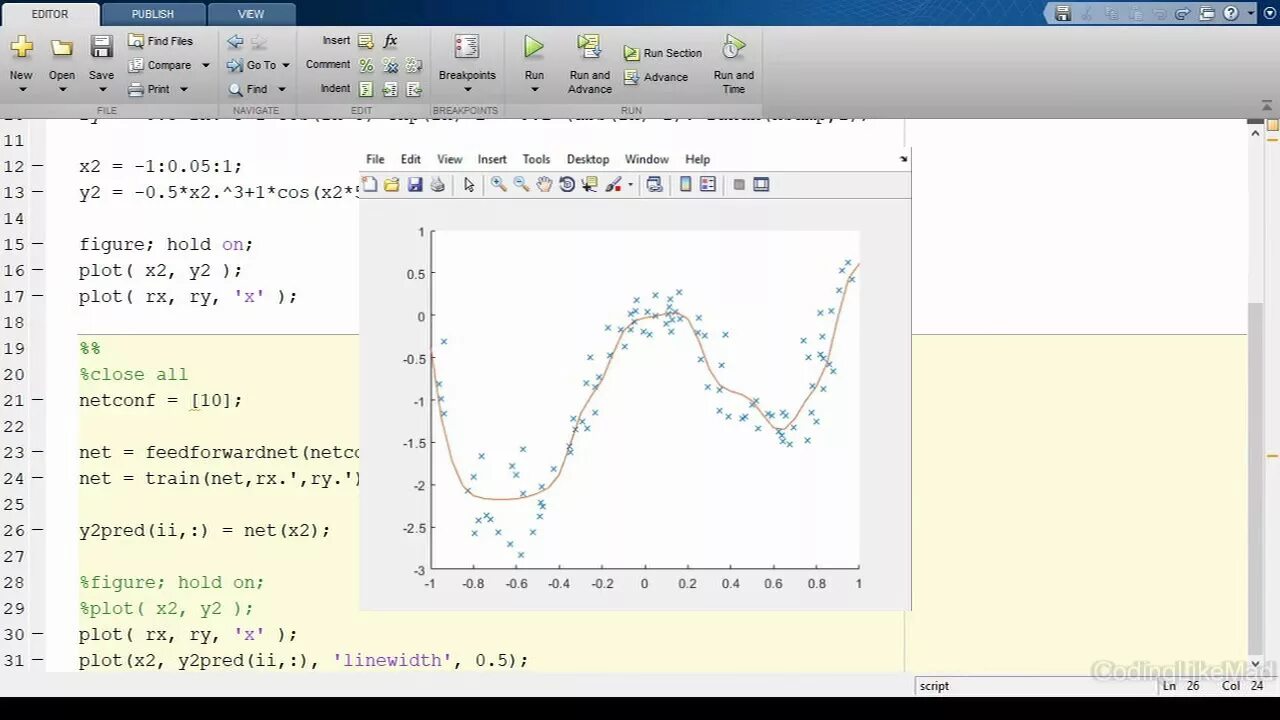The image size is (1280, 720).
Task: Click the Smart Indent icon
Action: (x=366, y=89)
